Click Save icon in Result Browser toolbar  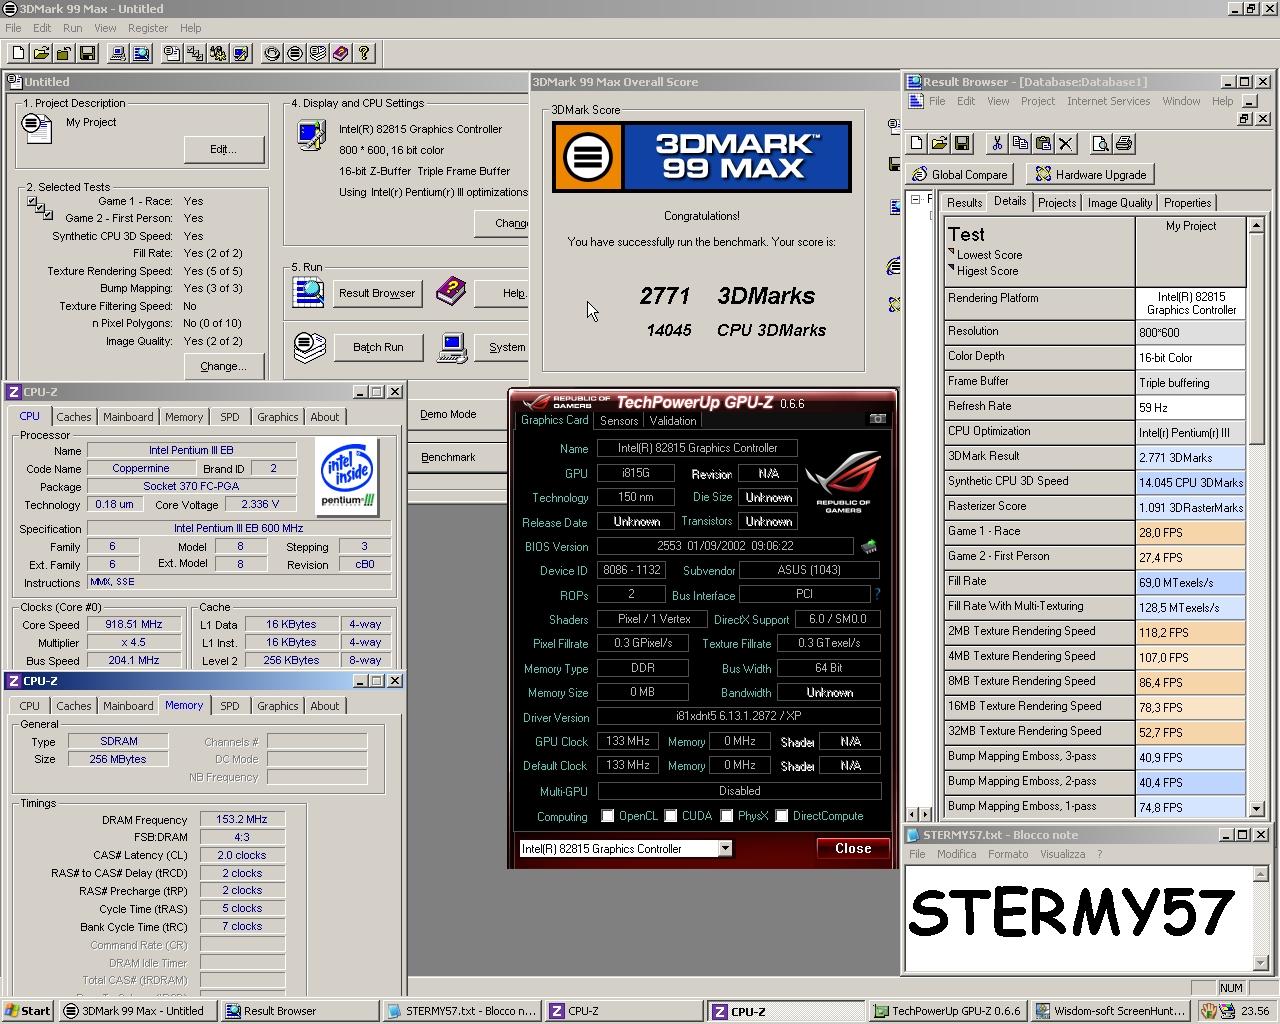[962, 144]
